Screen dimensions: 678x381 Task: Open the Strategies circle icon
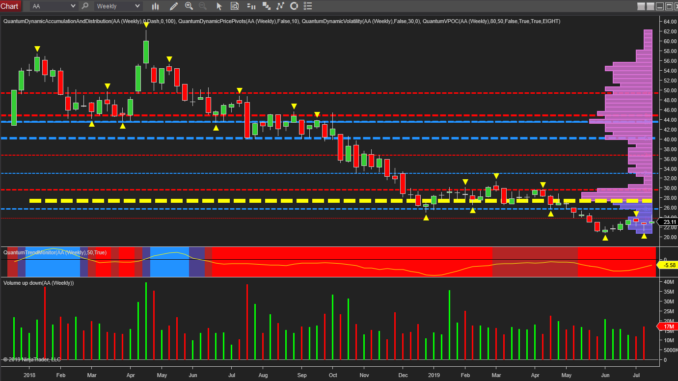[294, 6]
